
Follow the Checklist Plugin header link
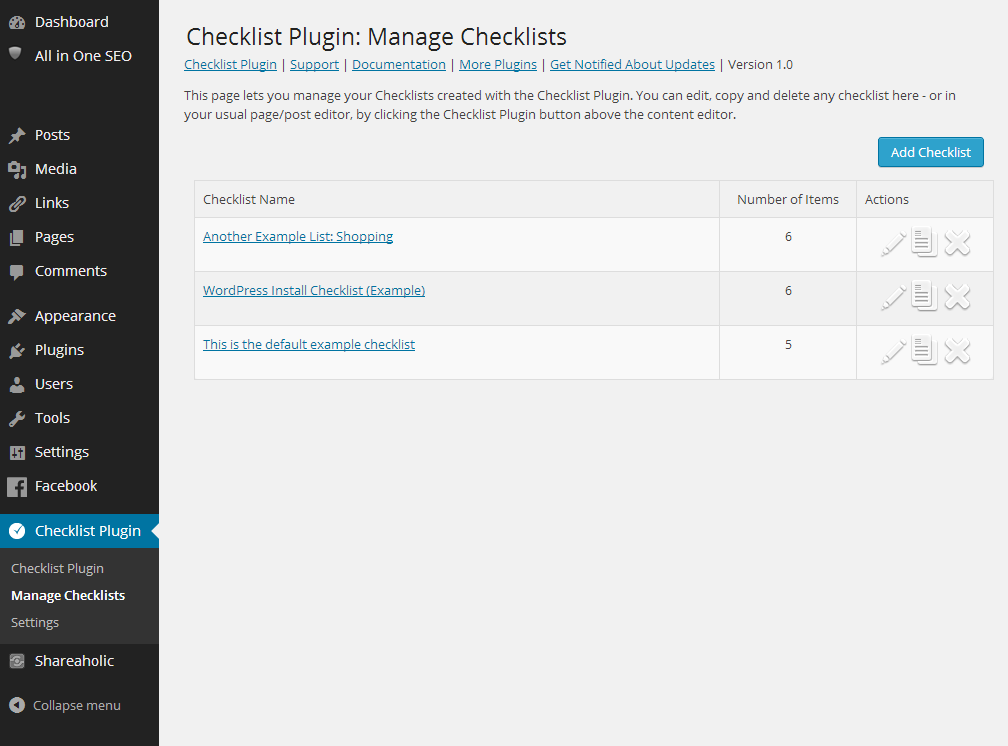tap(230, 64)
